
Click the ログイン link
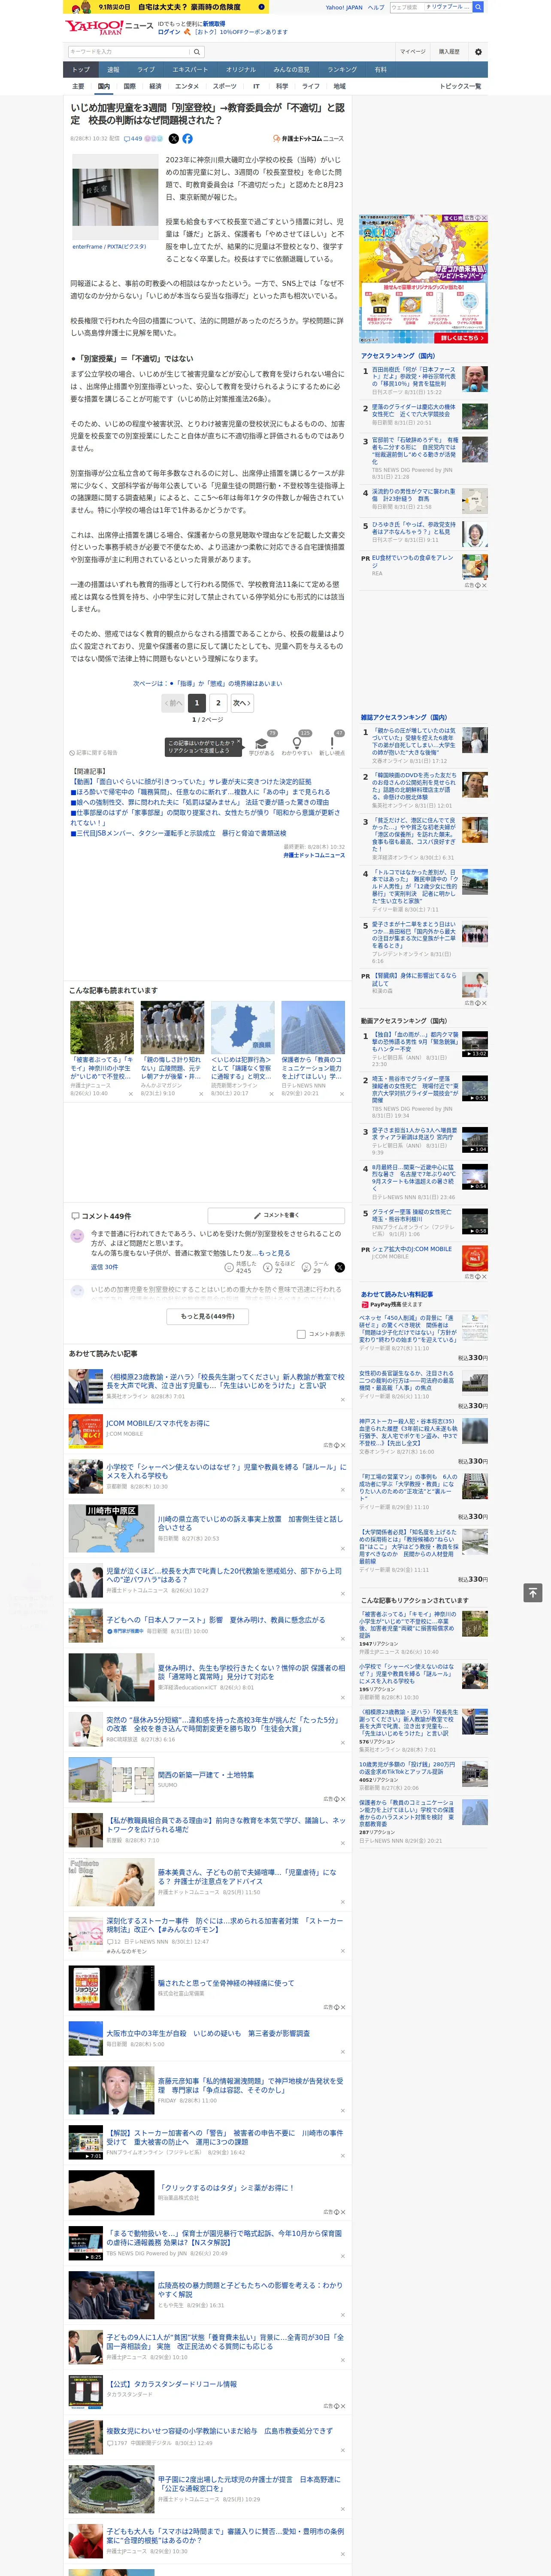(x=169, y=32)
